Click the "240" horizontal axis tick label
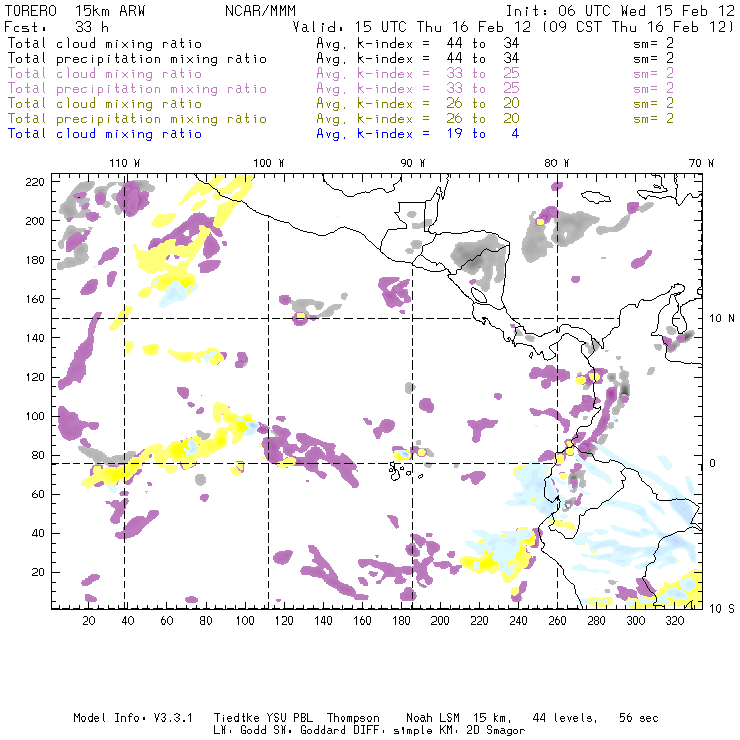The image size is (740, 740). [x=518, y=621]
